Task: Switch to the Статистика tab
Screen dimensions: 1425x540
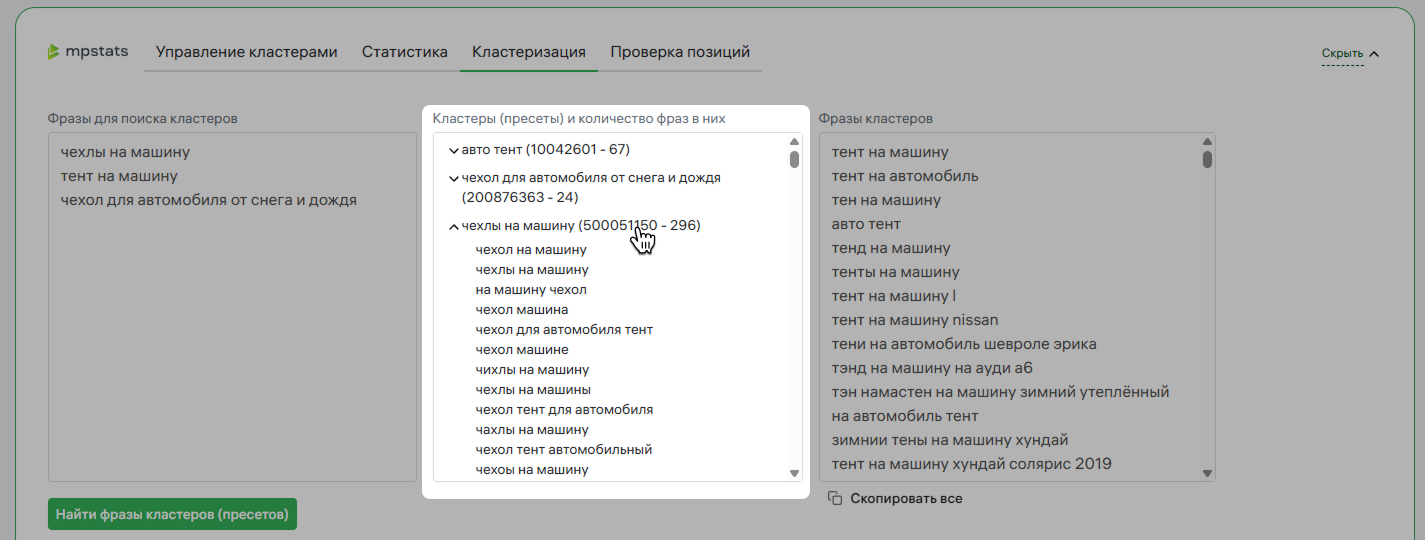Action: click(x=405, y=52)
